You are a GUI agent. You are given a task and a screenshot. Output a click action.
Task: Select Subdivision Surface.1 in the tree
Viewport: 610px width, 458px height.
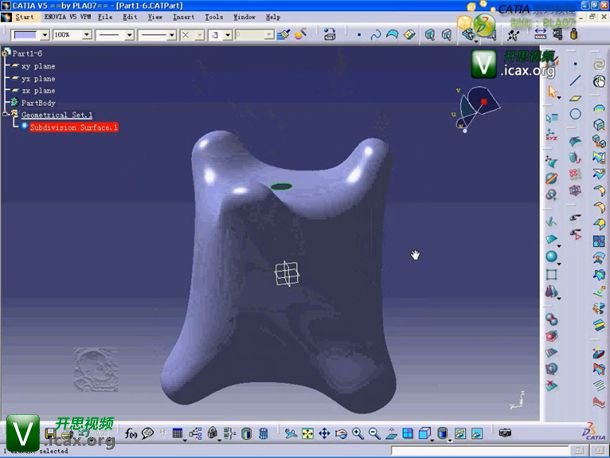click(73, 127)
